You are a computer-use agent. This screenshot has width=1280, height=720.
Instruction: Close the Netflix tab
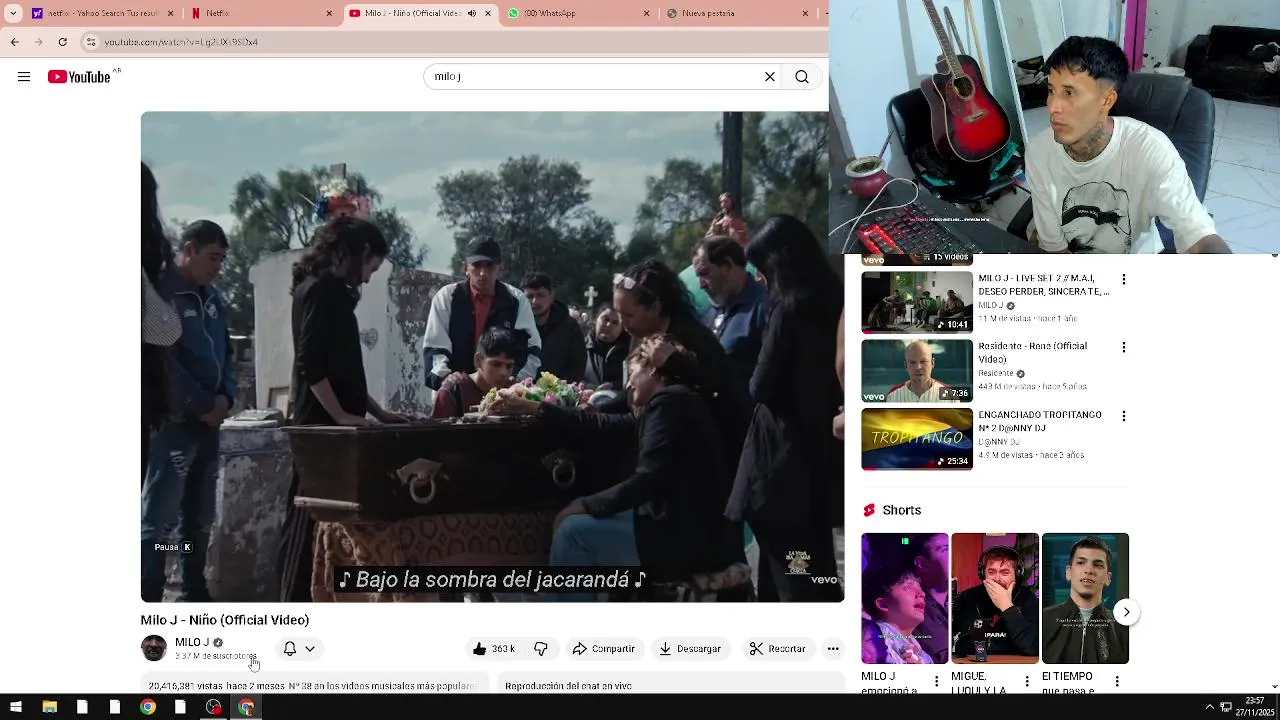(x=329, y=13)
